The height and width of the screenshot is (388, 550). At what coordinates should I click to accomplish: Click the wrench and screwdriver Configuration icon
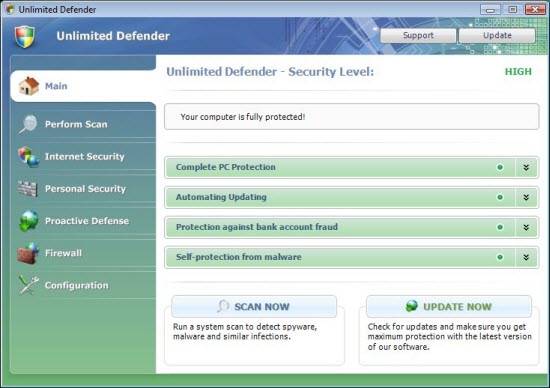(28, 285)
